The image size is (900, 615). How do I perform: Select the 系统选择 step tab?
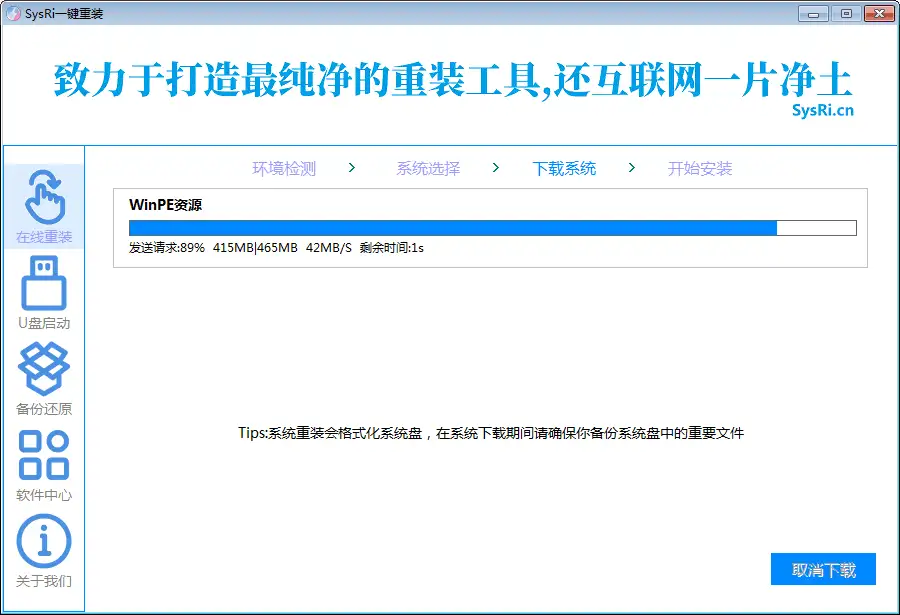coord(428,168)
